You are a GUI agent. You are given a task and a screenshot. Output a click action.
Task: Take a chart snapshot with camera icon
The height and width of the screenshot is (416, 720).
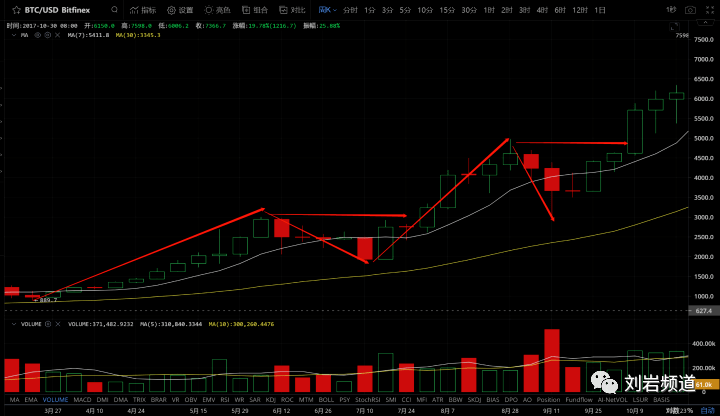(x=690, y=10)
